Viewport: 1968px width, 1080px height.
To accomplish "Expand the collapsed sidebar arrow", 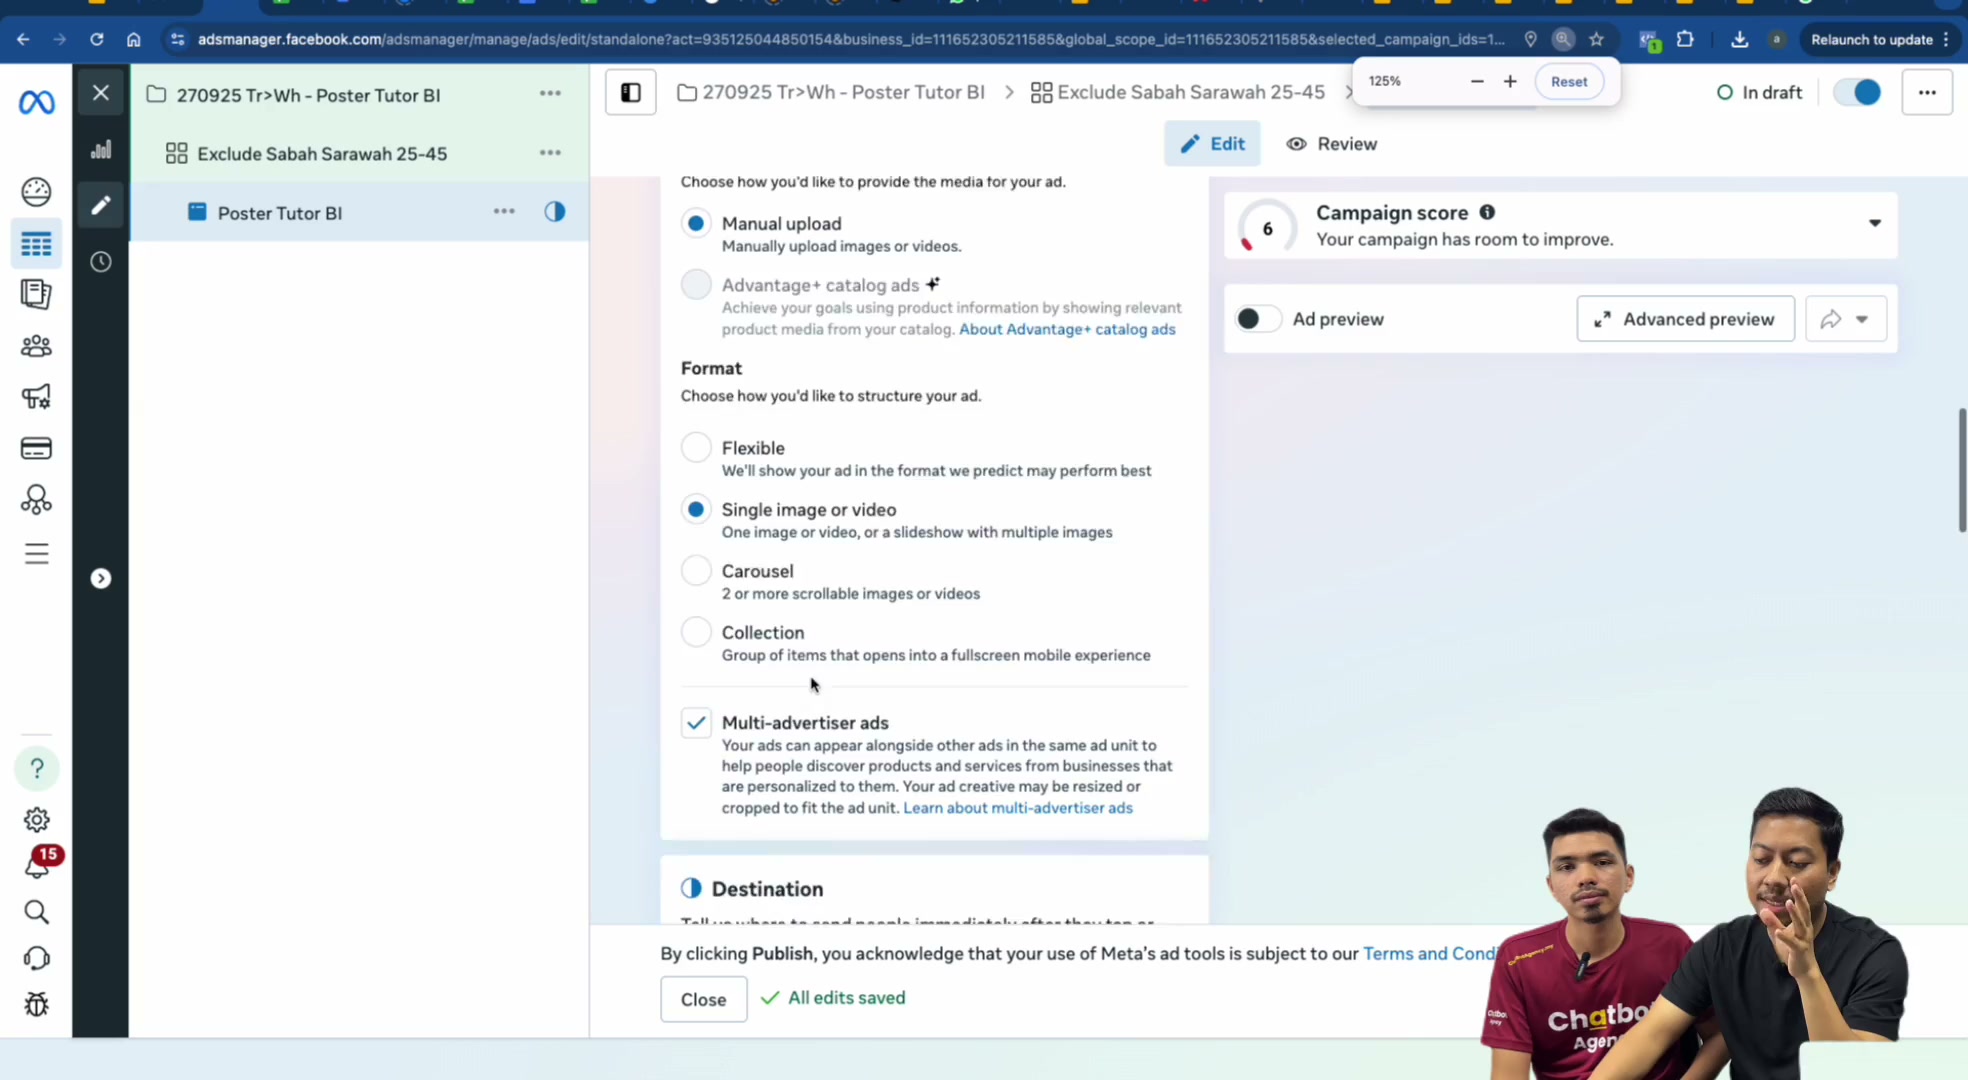I will 101,579.
